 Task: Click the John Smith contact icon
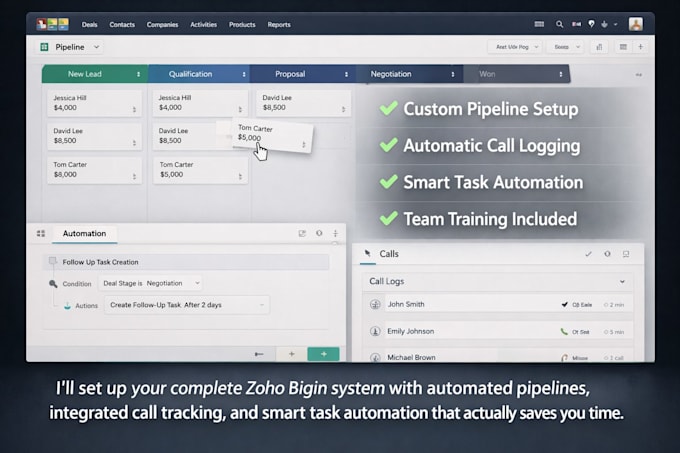tap(375, 305)
